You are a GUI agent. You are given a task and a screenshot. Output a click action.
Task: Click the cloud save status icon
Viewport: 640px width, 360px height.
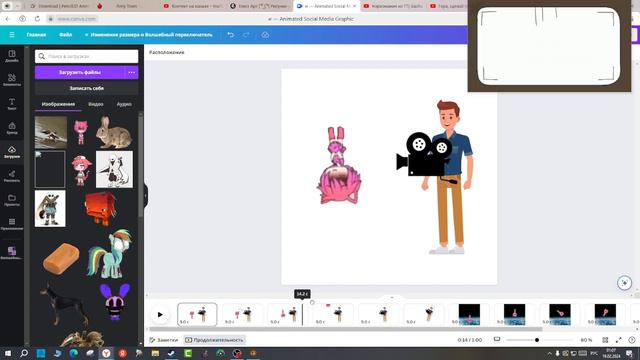pyautogui.click(x=265, y=35)
